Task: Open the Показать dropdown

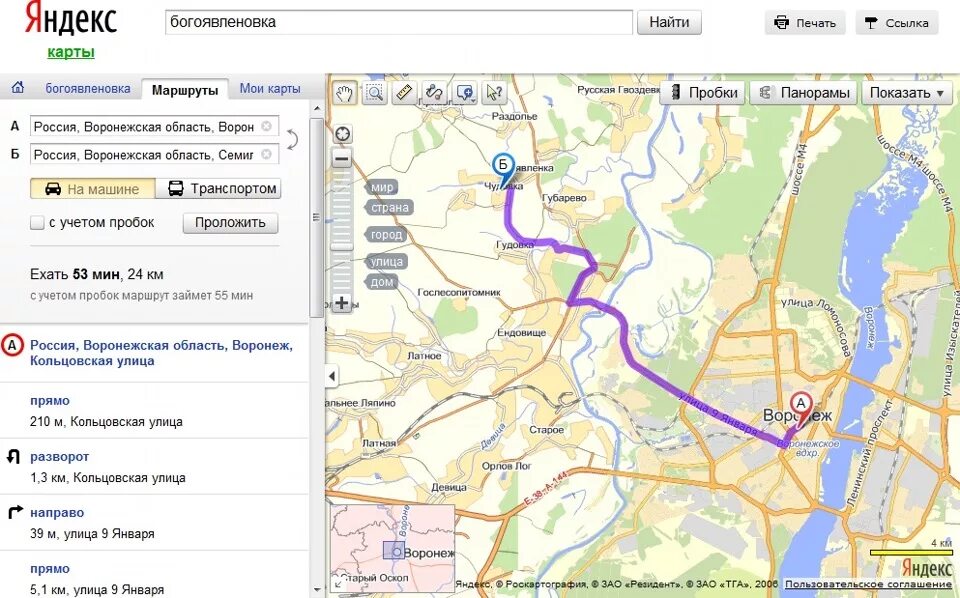Action: (907, 93)
